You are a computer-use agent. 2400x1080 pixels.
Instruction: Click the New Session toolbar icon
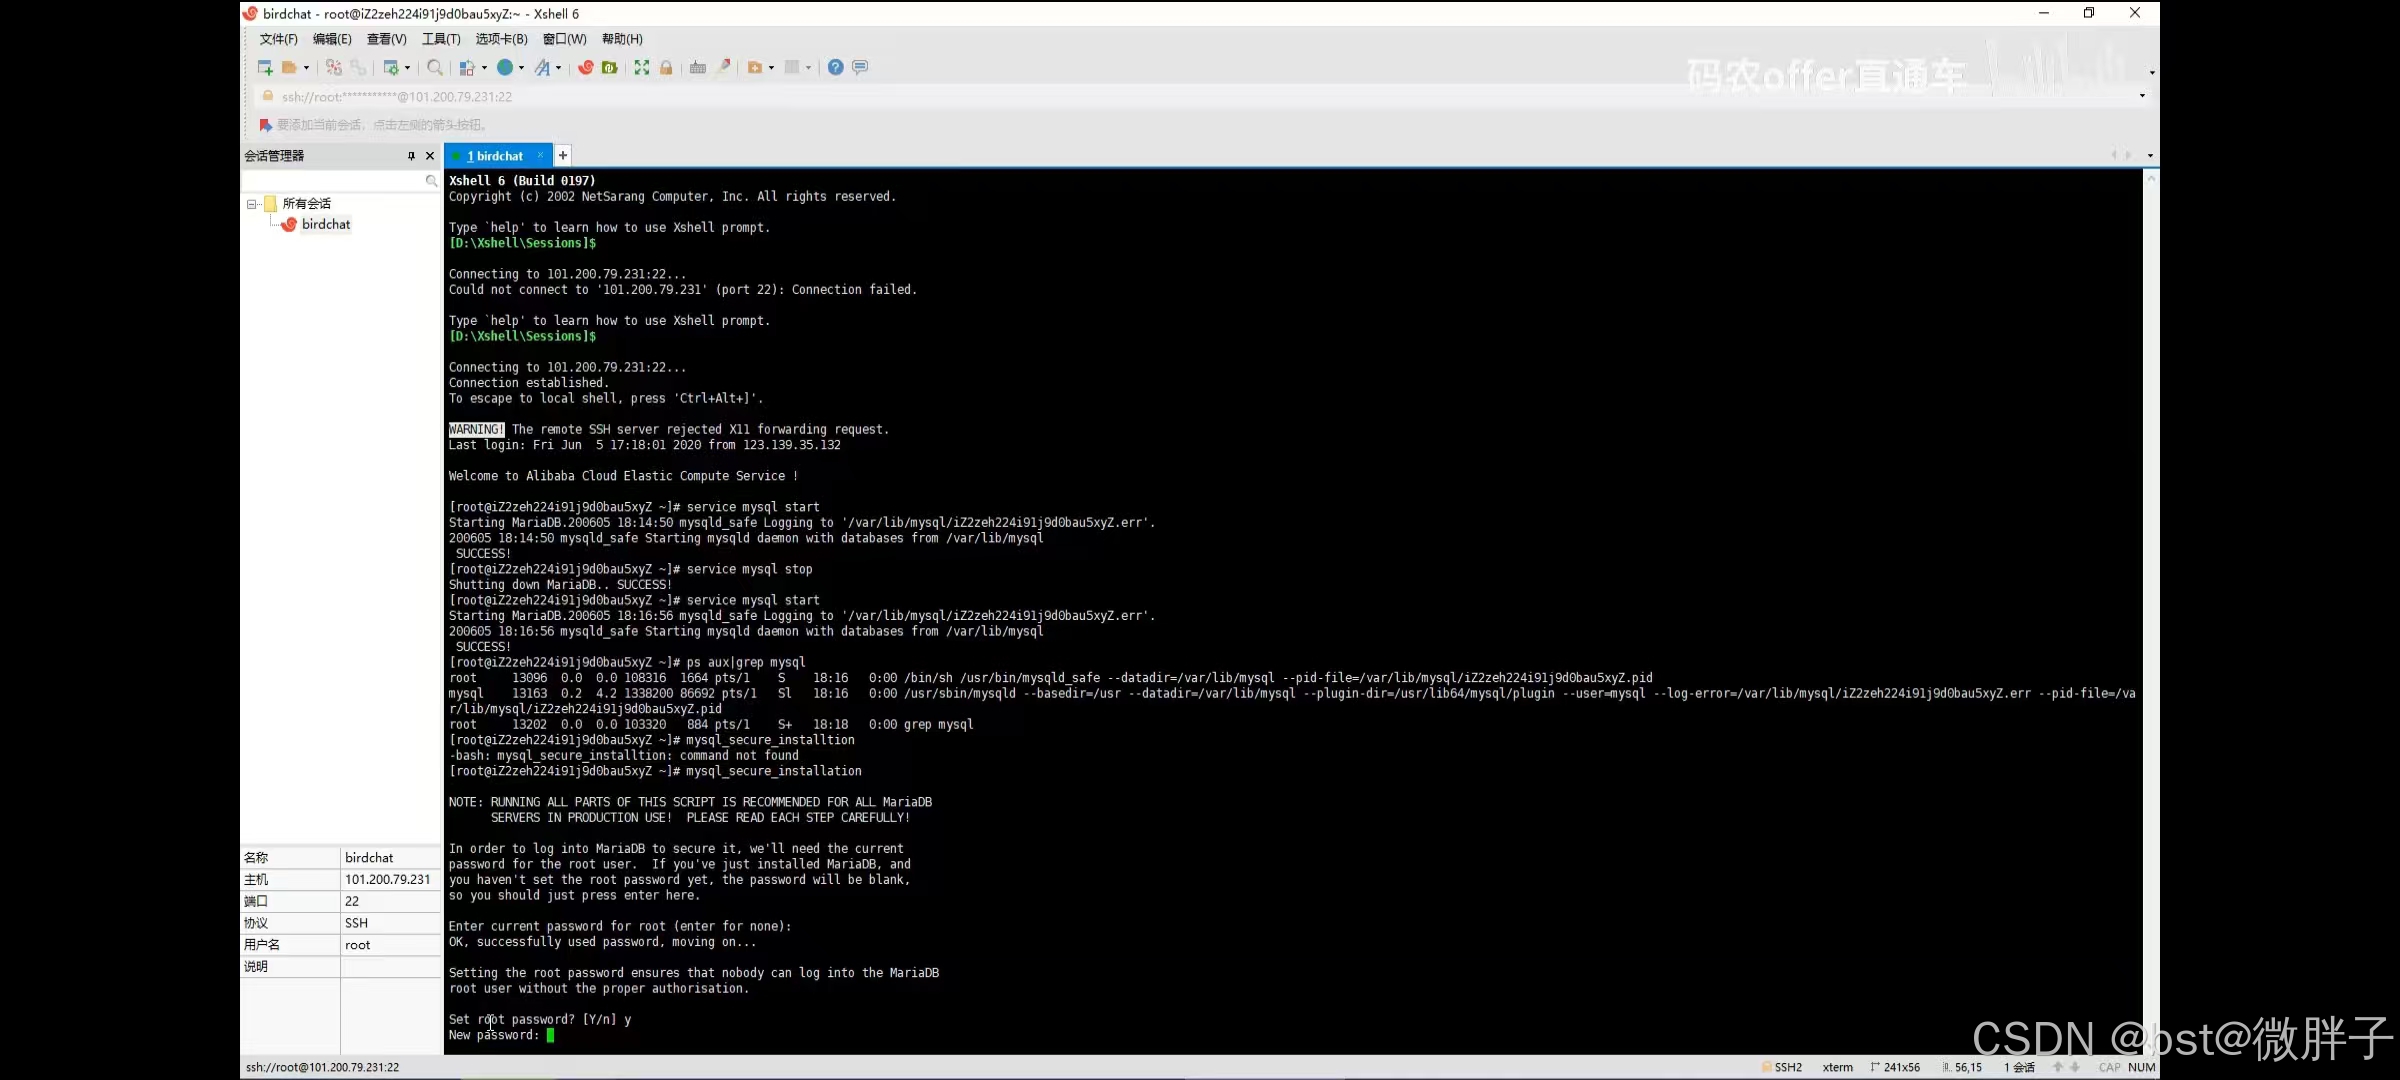point(265,67)
